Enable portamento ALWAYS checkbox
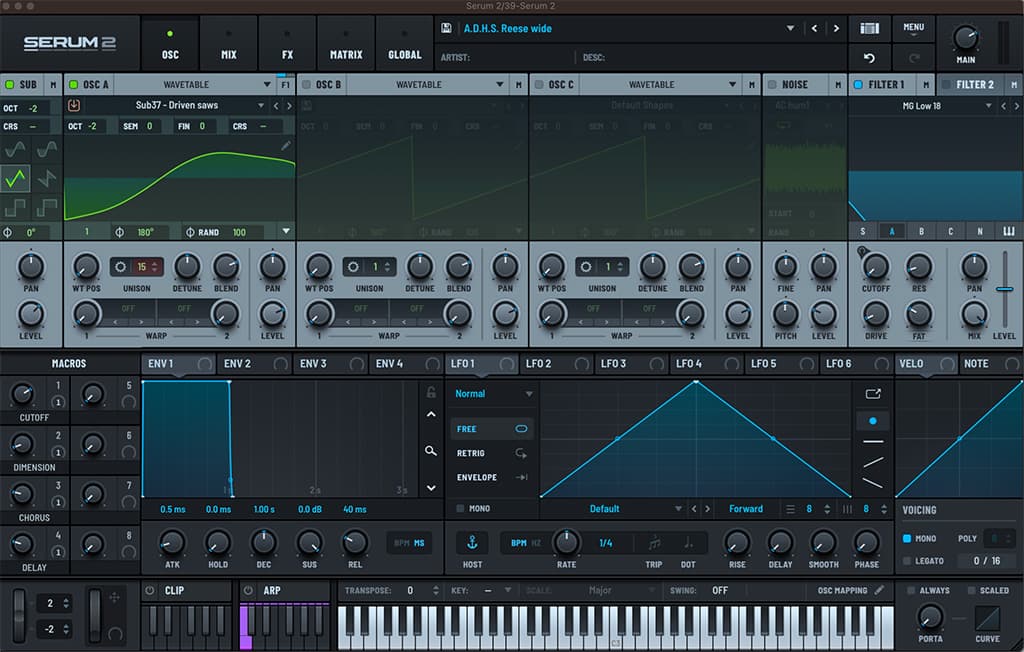1024x652 pixels. click(x=910, y=590)
